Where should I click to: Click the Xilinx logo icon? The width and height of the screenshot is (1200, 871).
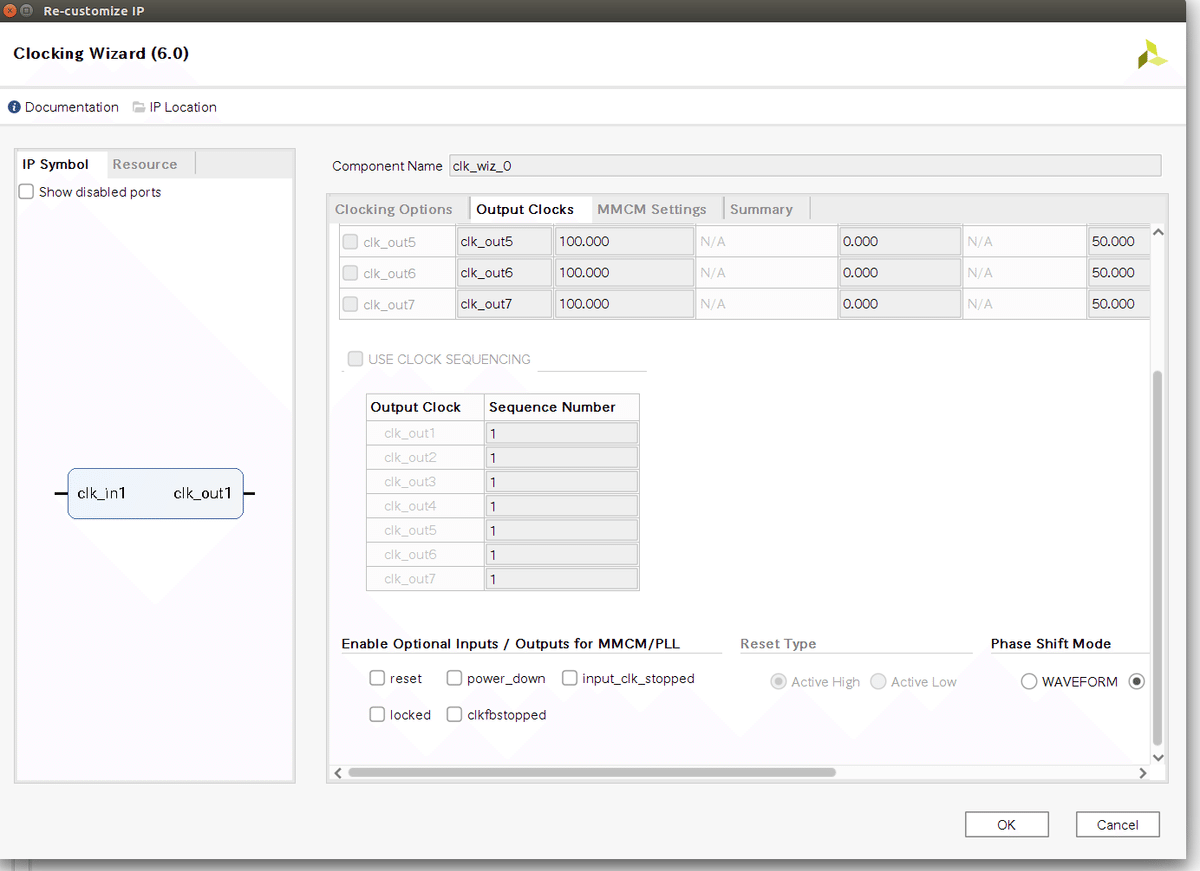pos(1152,55)
